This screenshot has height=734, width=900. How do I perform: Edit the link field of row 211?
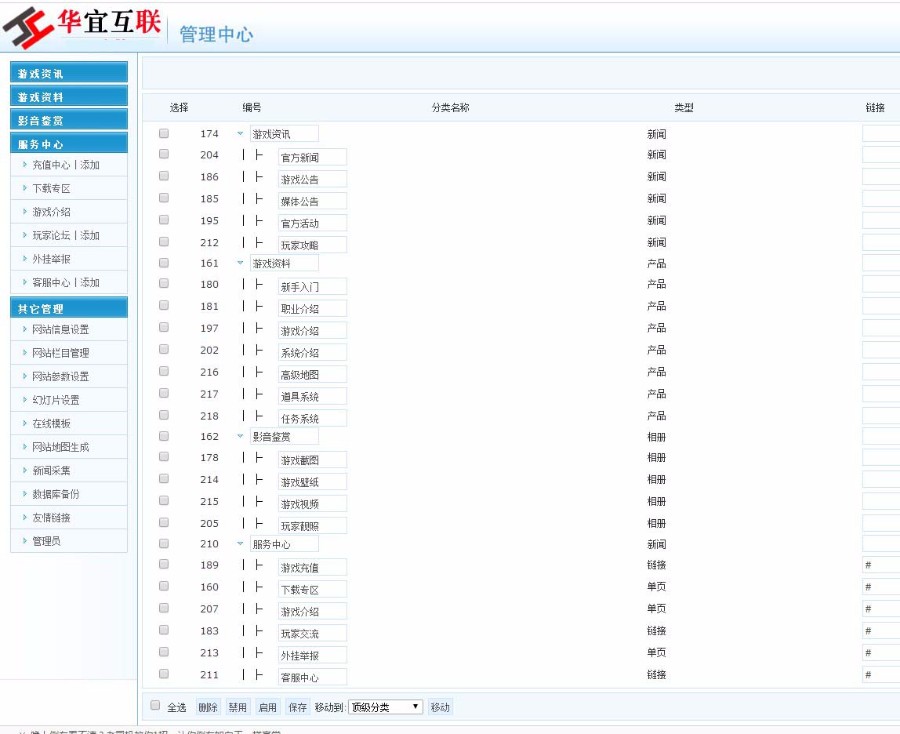(x=881, y=674)
